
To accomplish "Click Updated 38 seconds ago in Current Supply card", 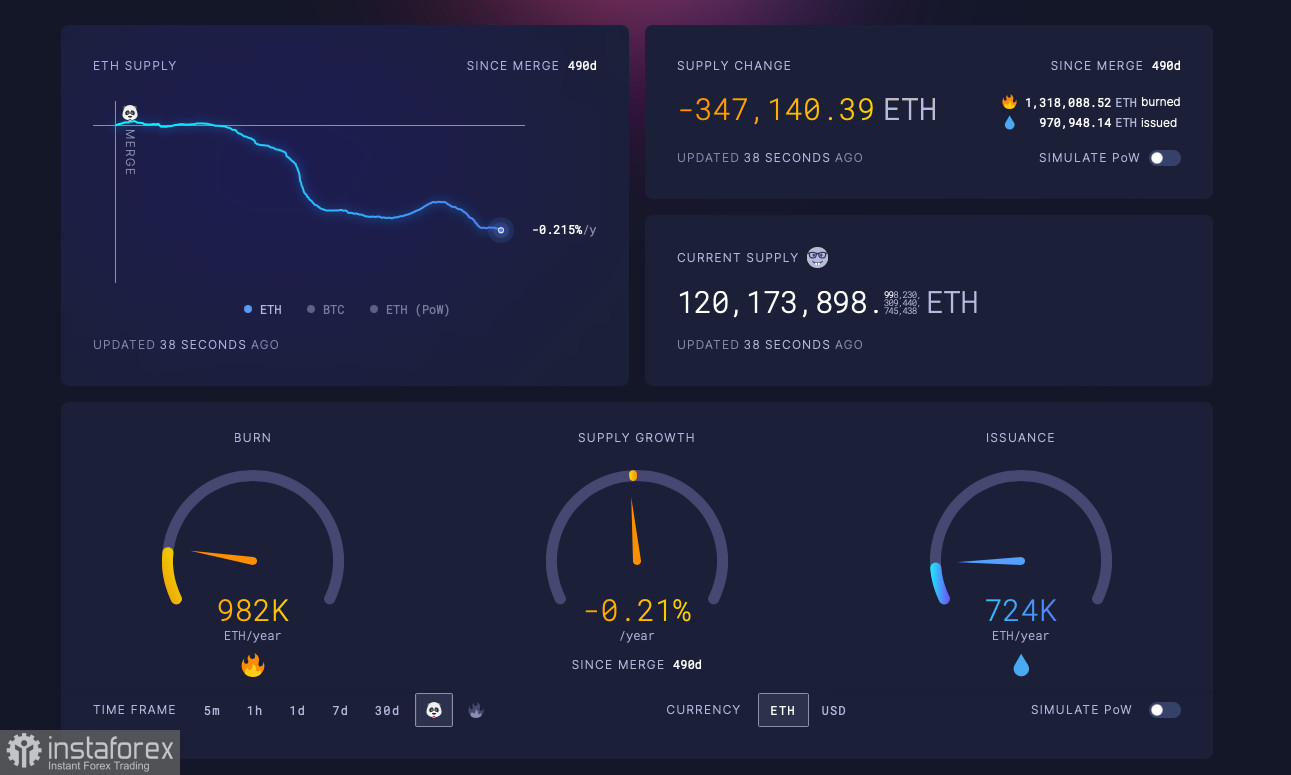I will (770, 345).
